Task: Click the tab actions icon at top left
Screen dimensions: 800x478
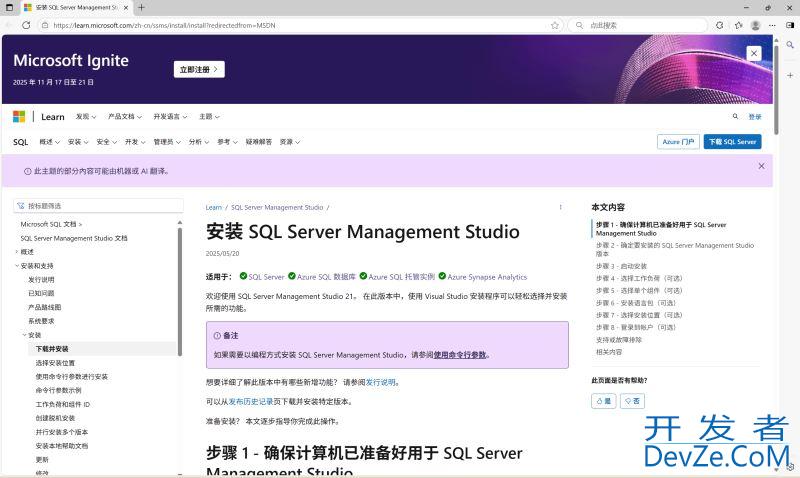Action: (9, 8)
